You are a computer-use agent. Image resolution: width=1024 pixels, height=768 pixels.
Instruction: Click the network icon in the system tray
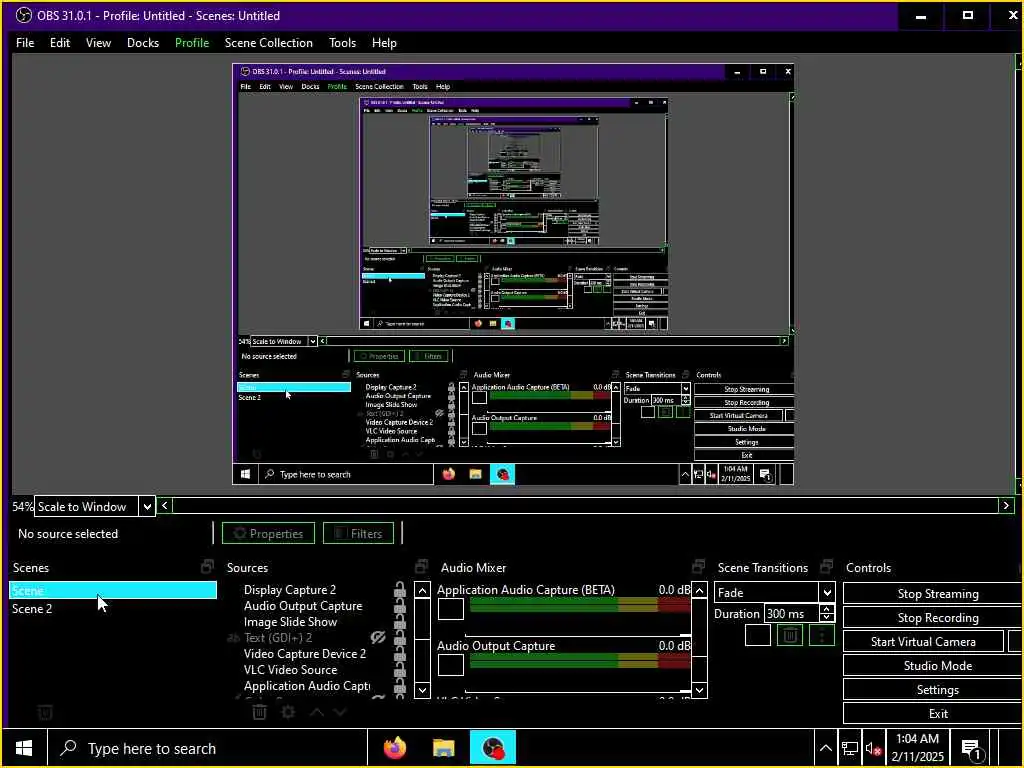pyautogui.click(x=850, y=748)
